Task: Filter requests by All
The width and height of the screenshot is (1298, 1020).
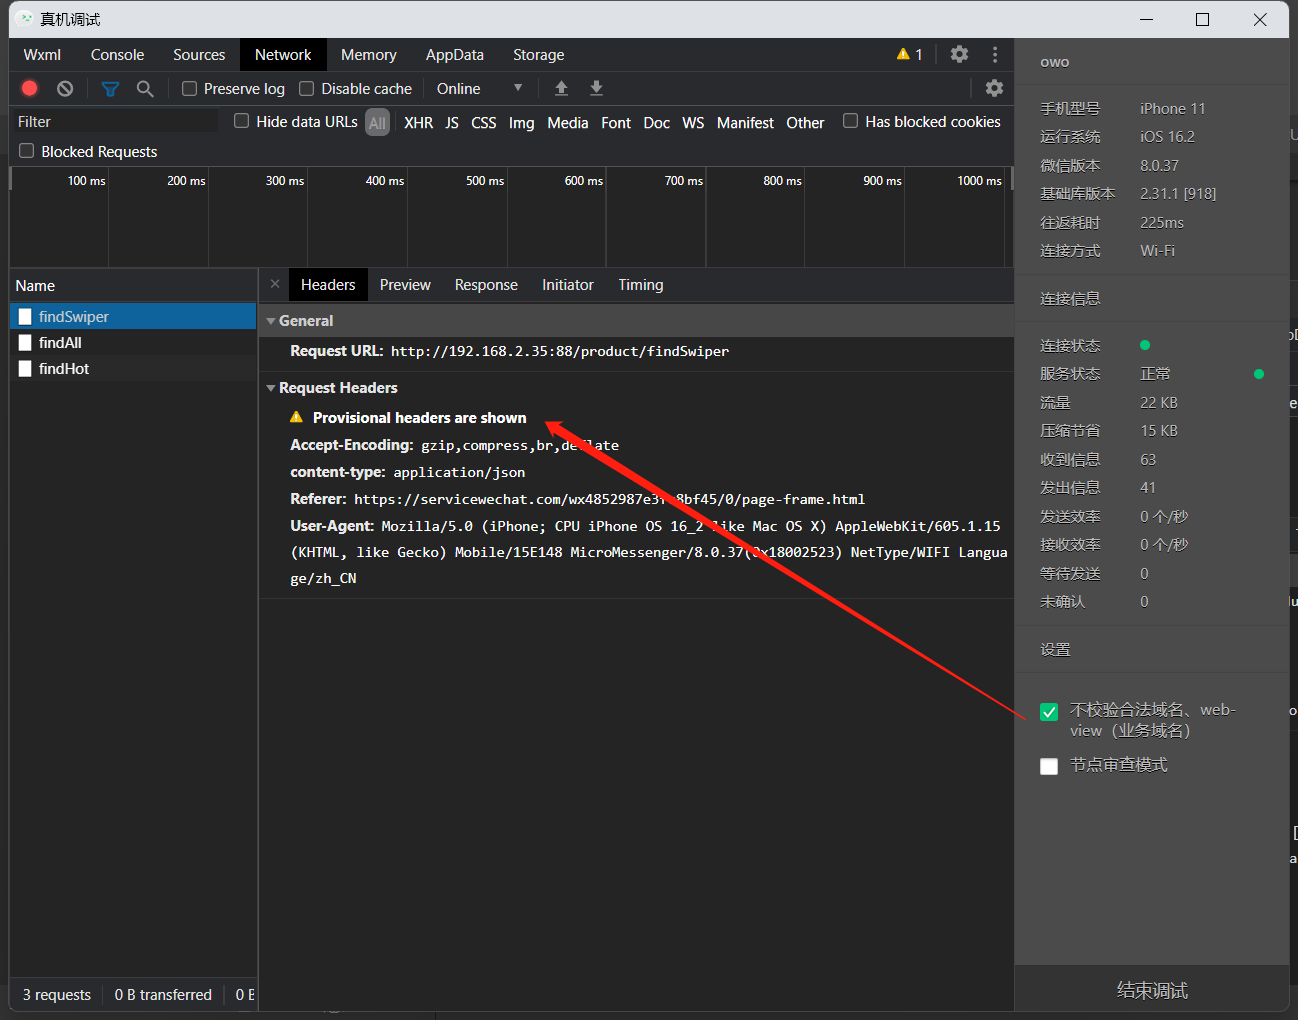Action: pos(377,123)
